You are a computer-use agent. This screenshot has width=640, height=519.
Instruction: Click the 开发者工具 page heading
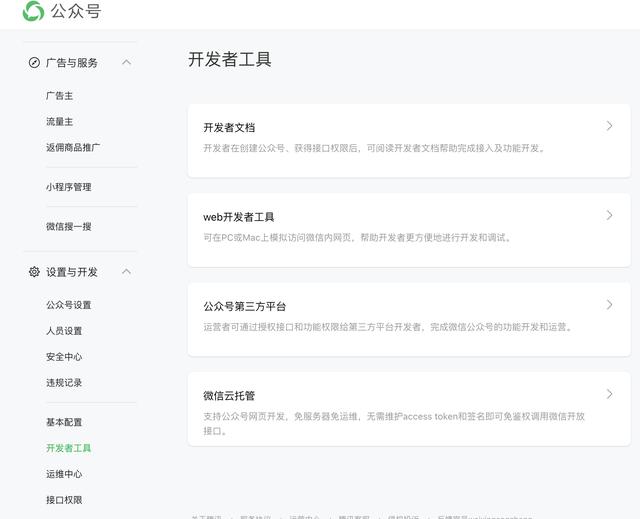click(x=230, y=60)
